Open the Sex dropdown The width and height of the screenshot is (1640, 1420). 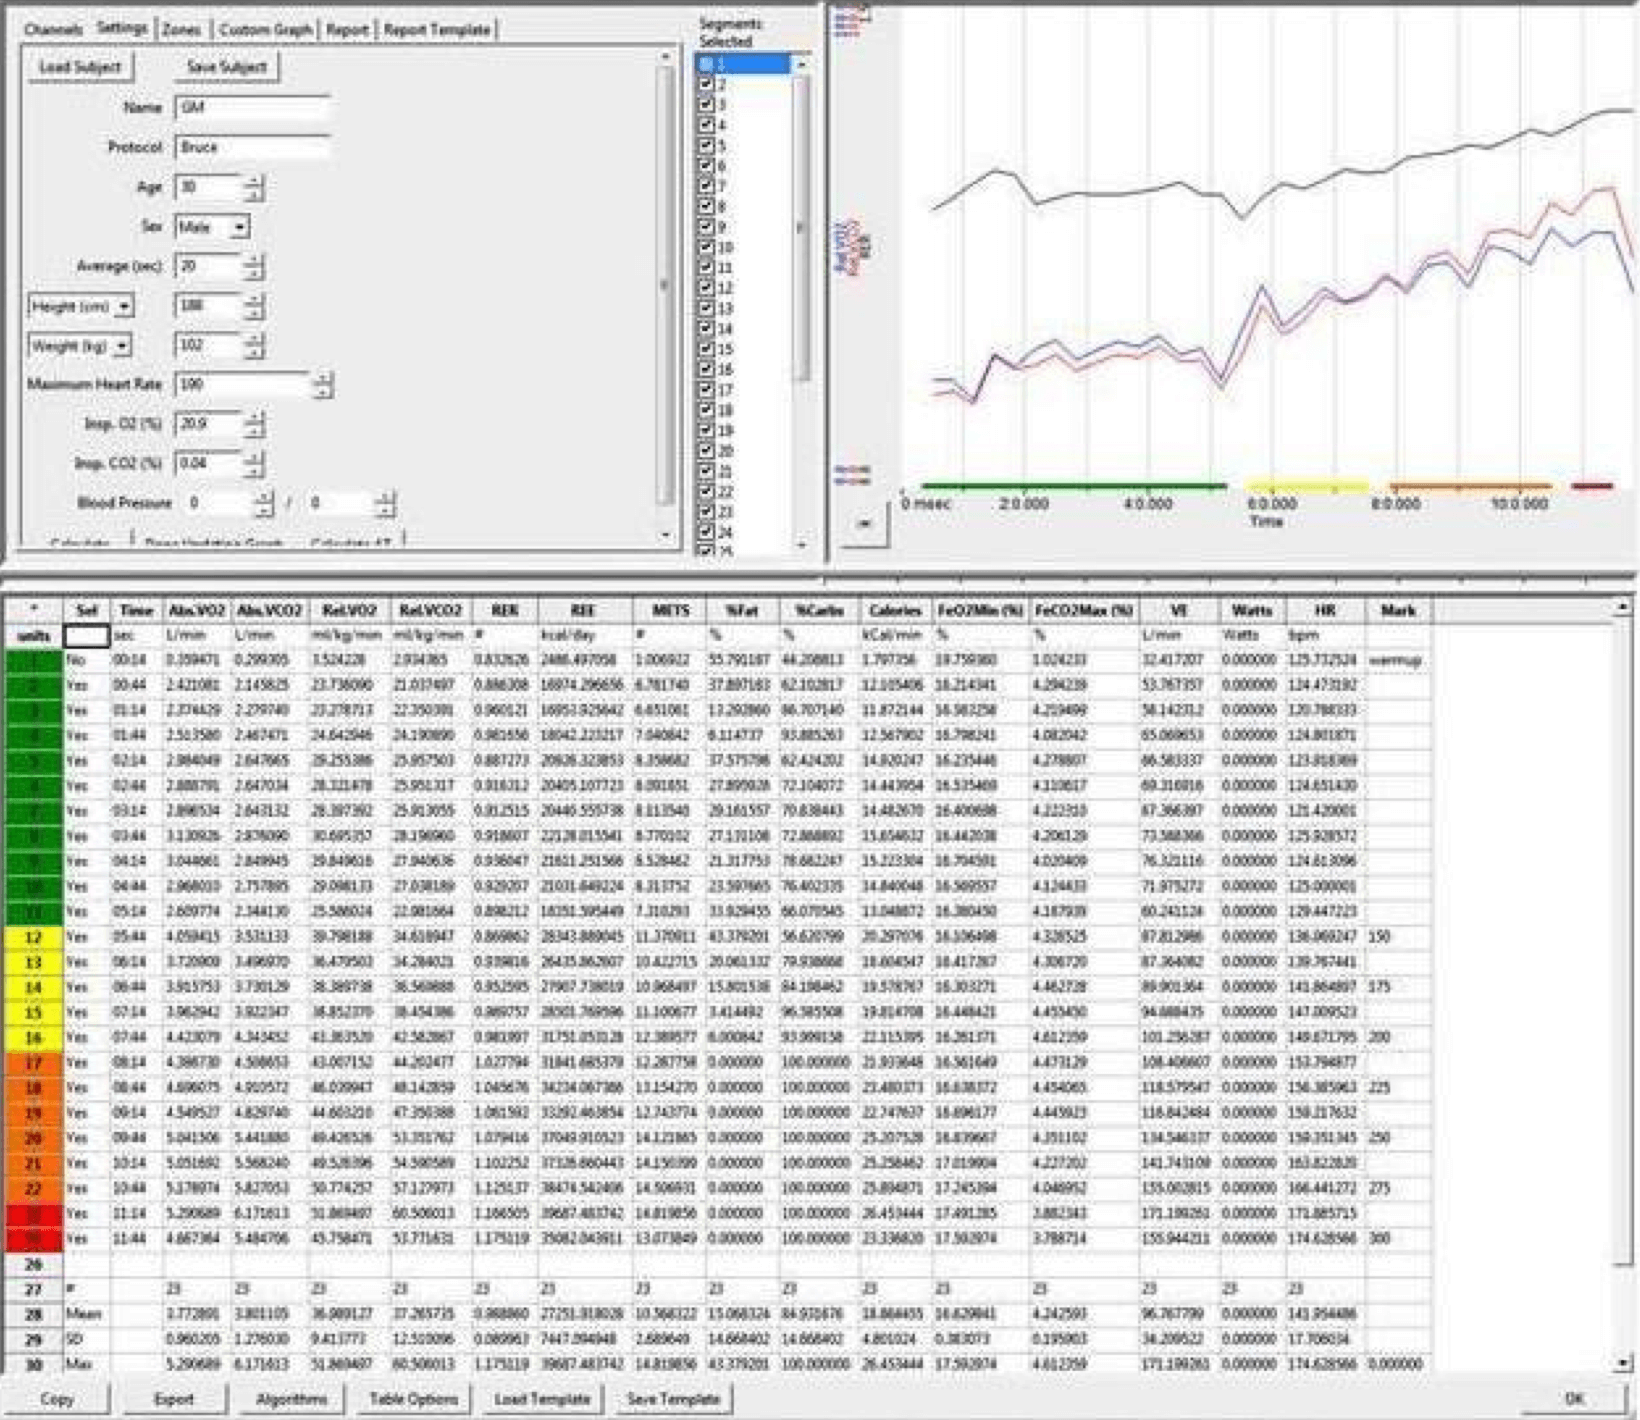click(238, 227)
